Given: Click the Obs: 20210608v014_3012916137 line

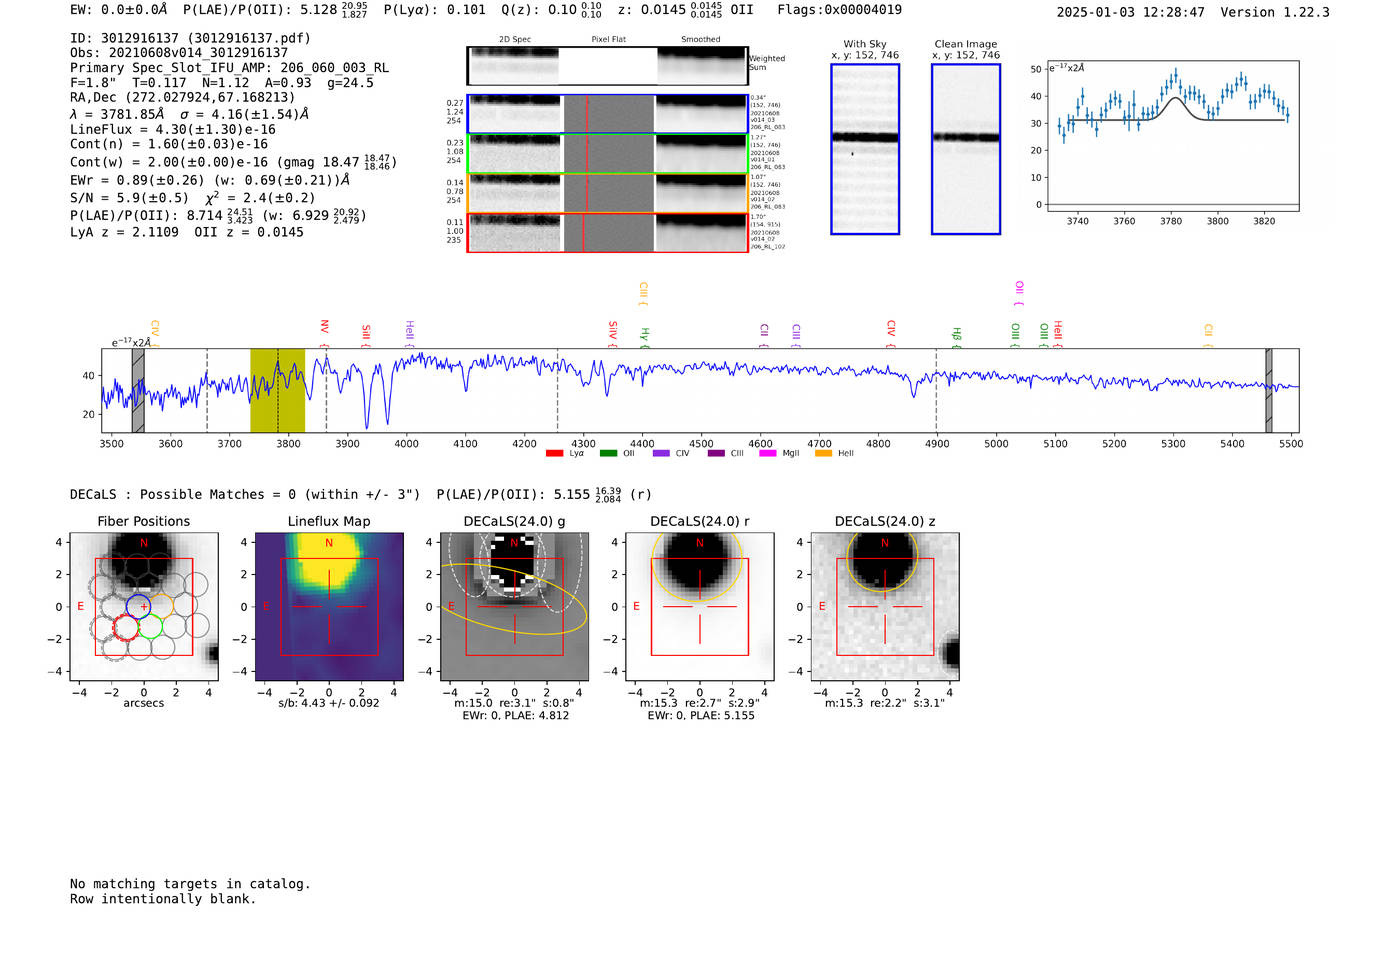Looking at the screenshot, I should coord(179,53).
